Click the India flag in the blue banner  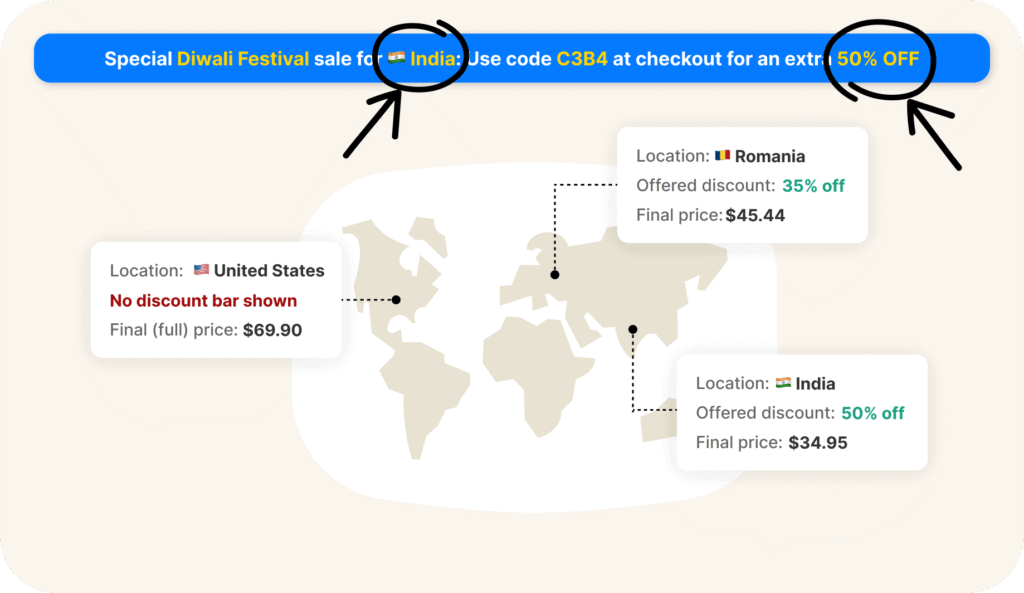click(x=397, y=59)
